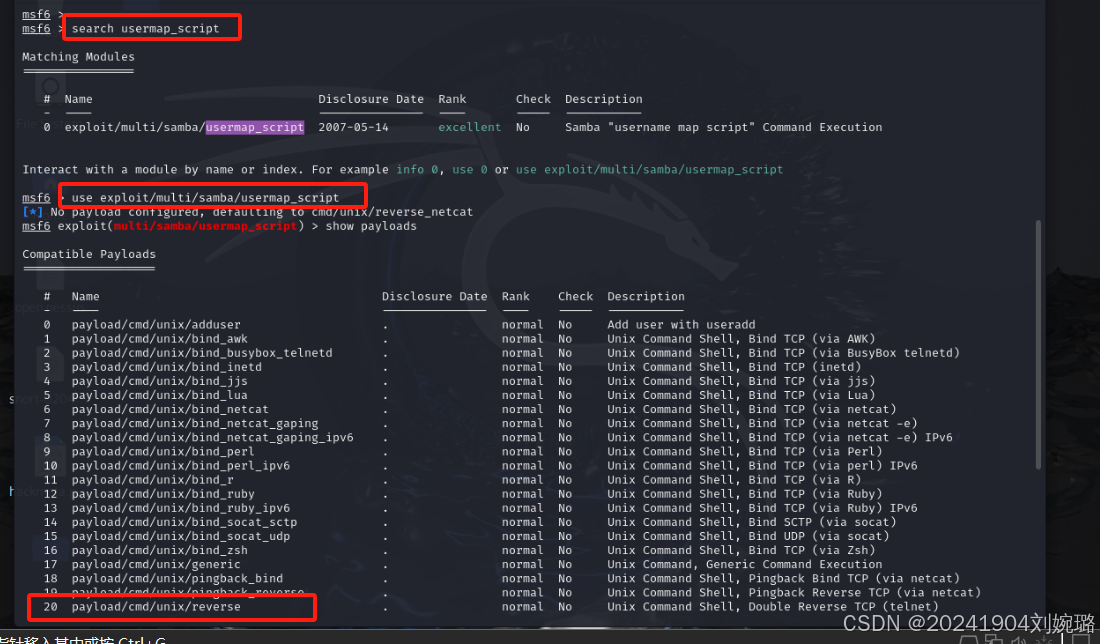The image size is (1100, 644).
Task: Click payload name "payload/cmd/unix/bind_netcat_gaping"
Action: [195, 423]
